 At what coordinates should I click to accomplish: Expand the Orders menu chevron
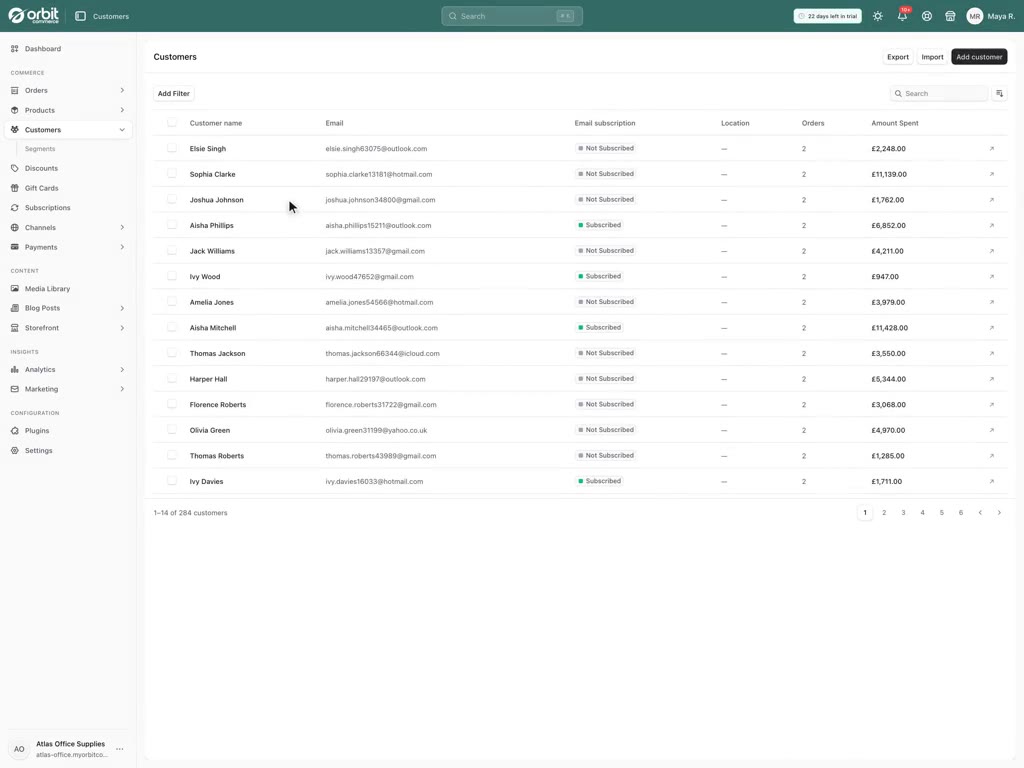pyautogui.click(x=122, y=90)
